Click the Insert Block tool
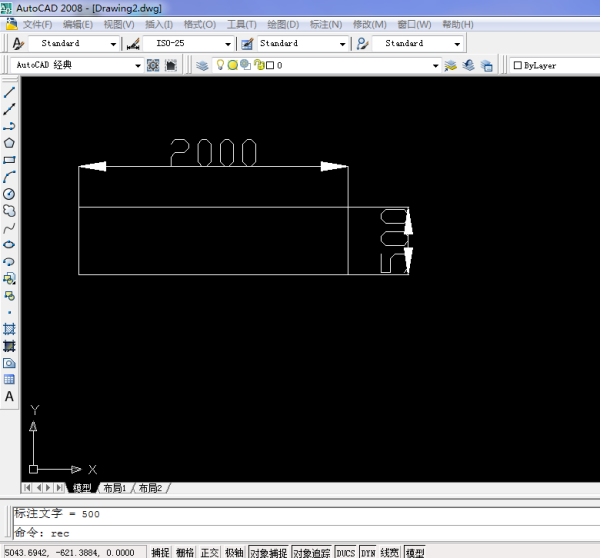 tap(9, 278)
